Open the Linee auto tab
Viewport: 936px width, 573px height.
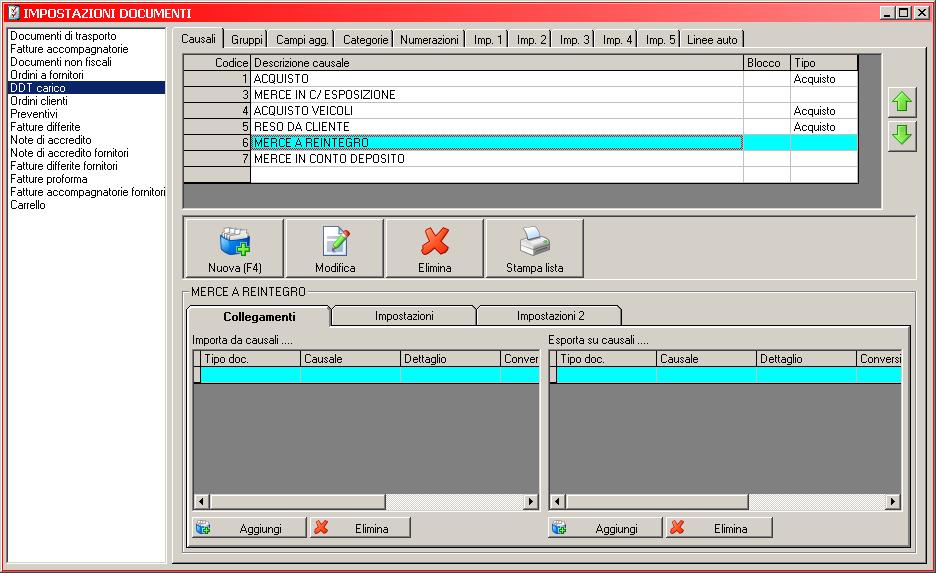tap(712, 39)
